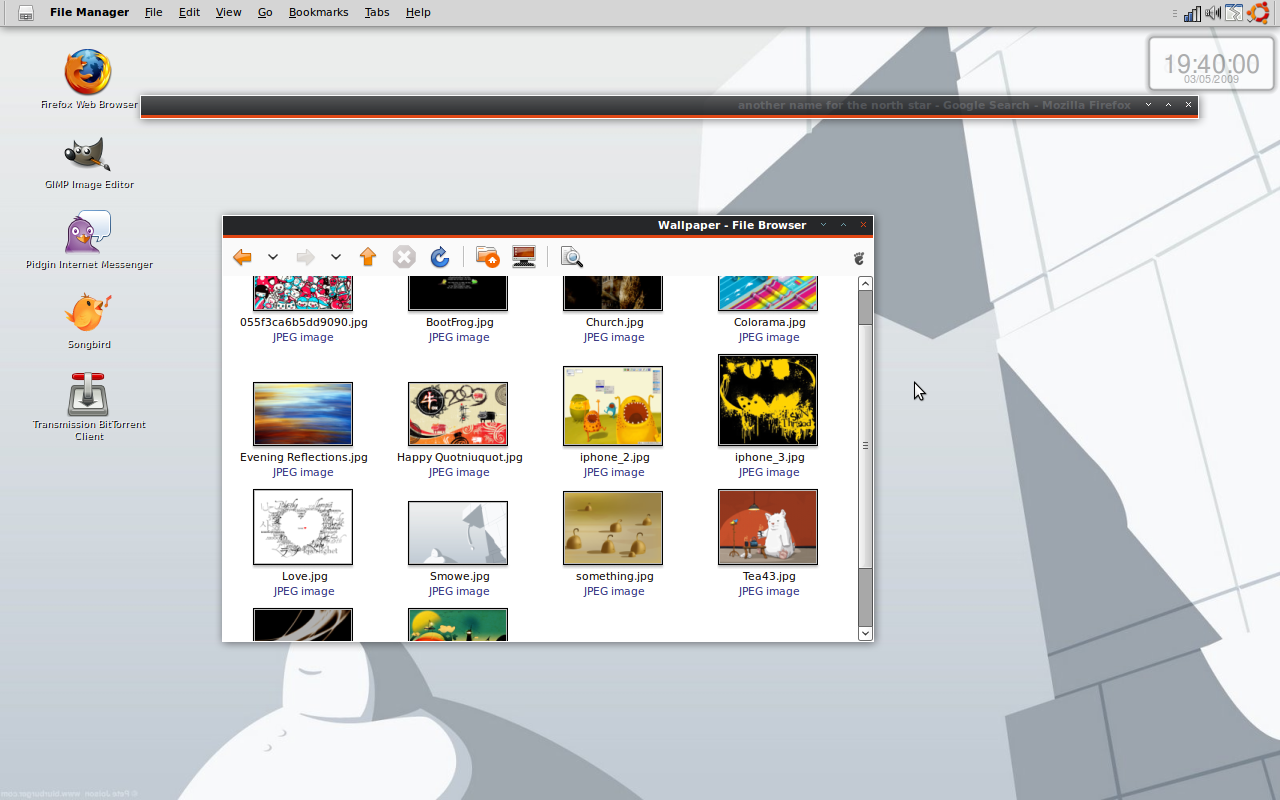Select the Tea43.jpg thumbnail
The height and width of the screenshot is (800, 1280).
click(768, 527)
